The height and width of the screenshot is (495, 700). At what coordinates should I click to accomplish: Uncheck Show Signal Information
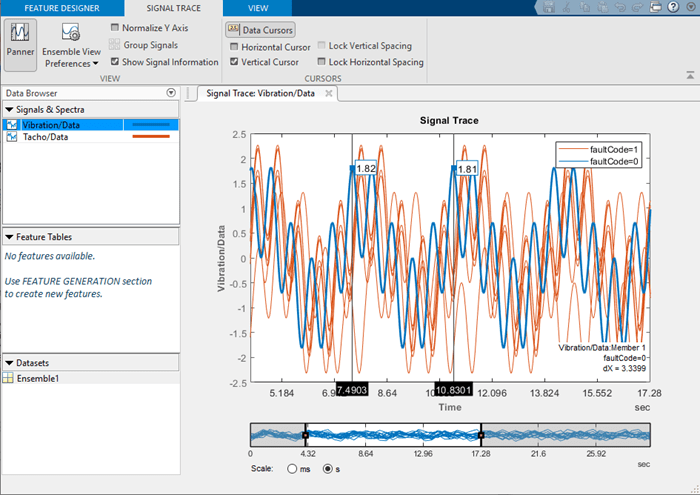(116, 62)
